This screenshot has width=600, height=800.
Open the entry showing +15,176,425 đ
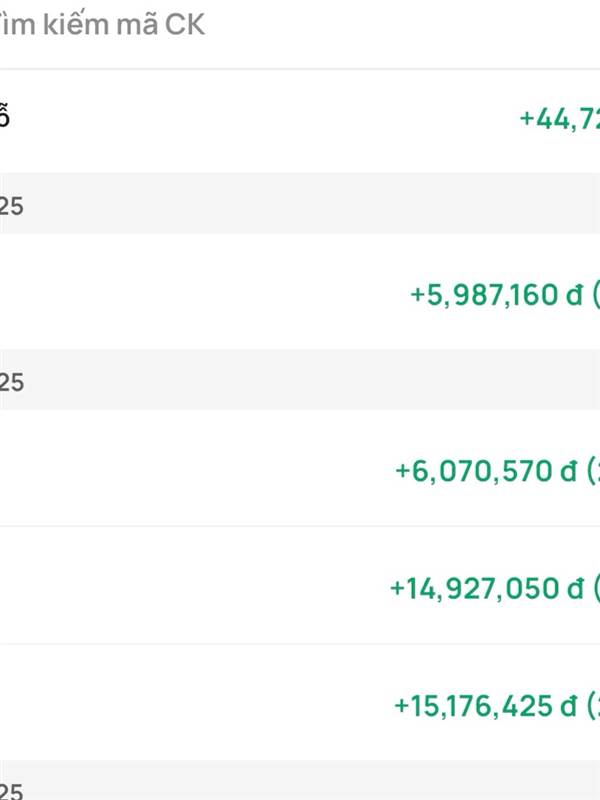click(x=300, y=703)
